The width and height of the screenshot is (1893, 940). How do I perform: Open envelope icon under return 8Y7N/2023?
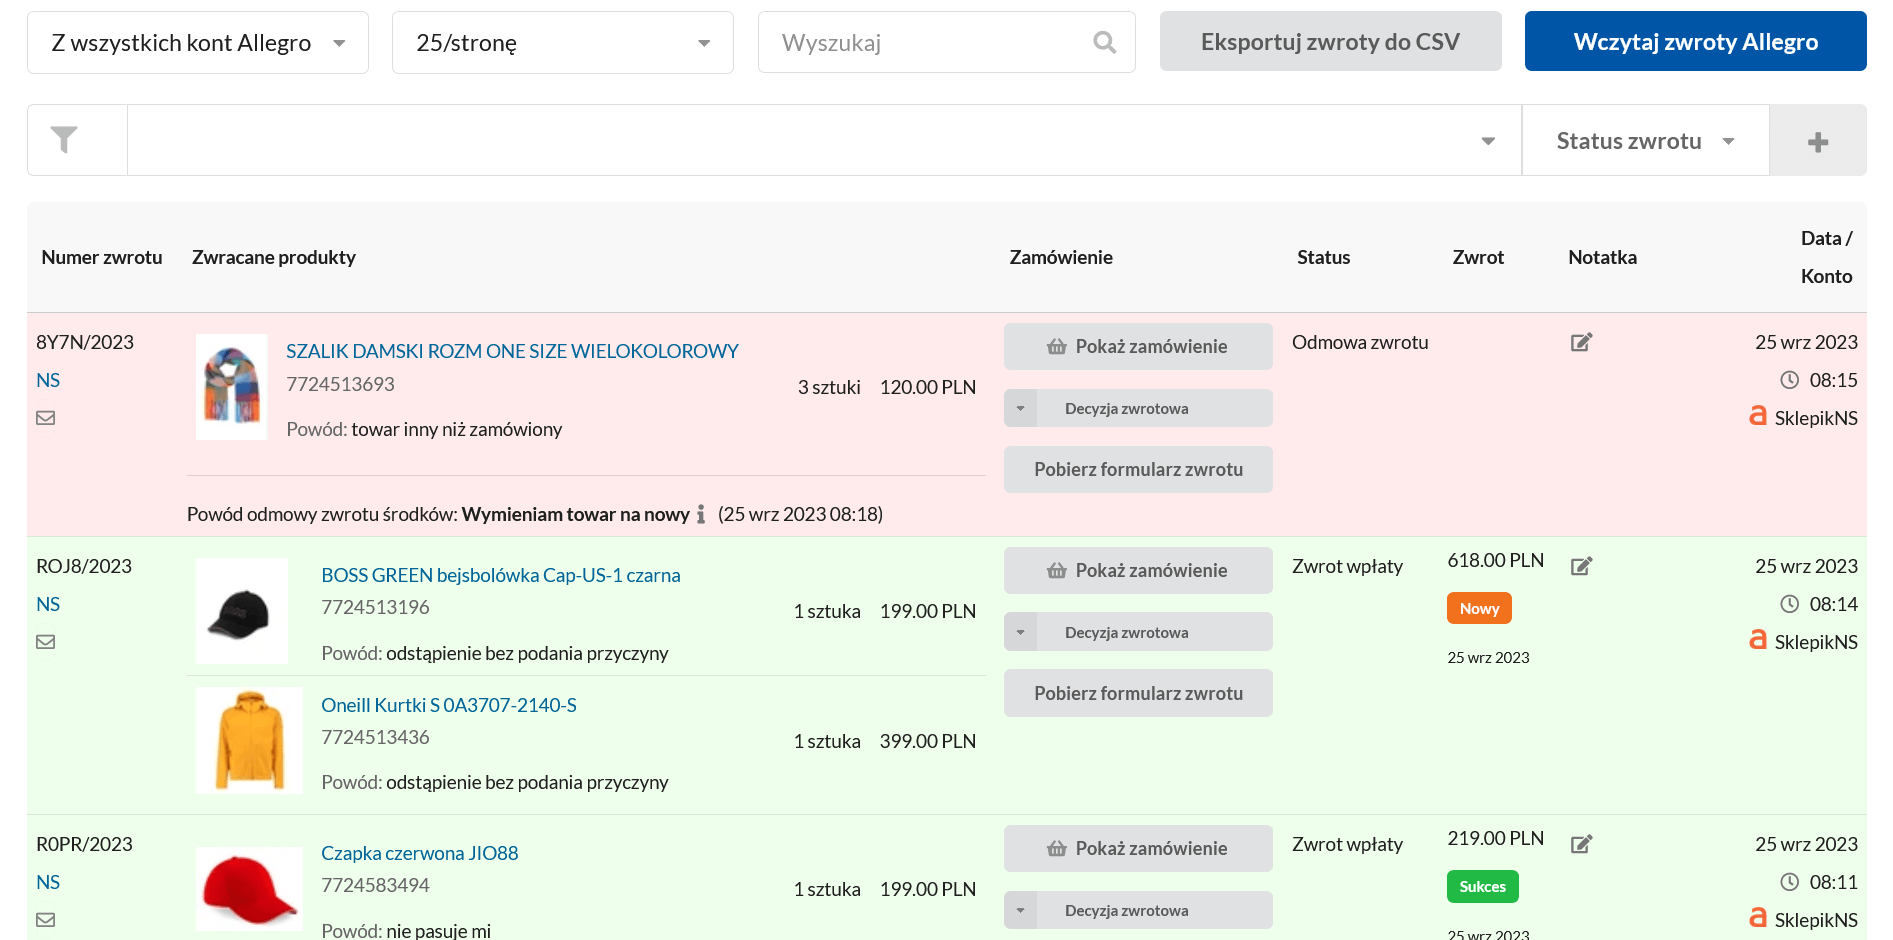pos(46,418)
